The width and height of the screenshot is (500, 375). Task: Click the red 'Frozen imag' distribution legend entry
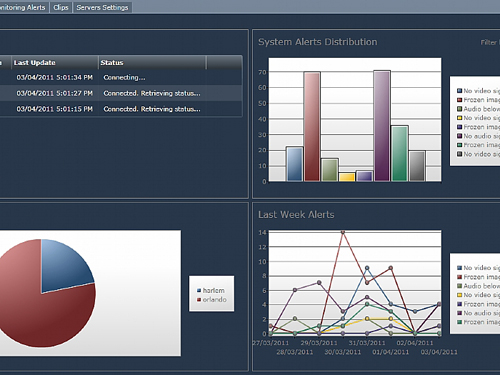pyautogui.click(x=478, y=100)
